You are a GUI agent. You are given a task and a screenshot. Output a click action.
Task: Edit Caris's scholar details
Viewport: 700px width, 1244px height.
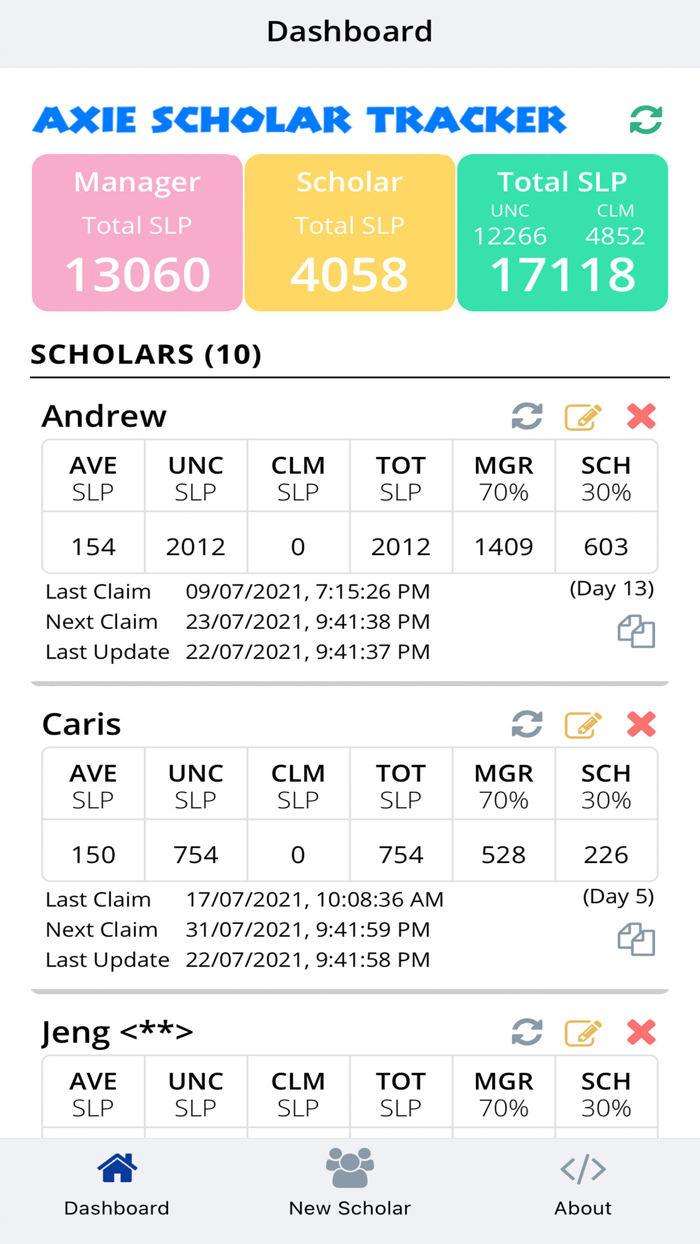pyautogui.click(x=583, y=725)
